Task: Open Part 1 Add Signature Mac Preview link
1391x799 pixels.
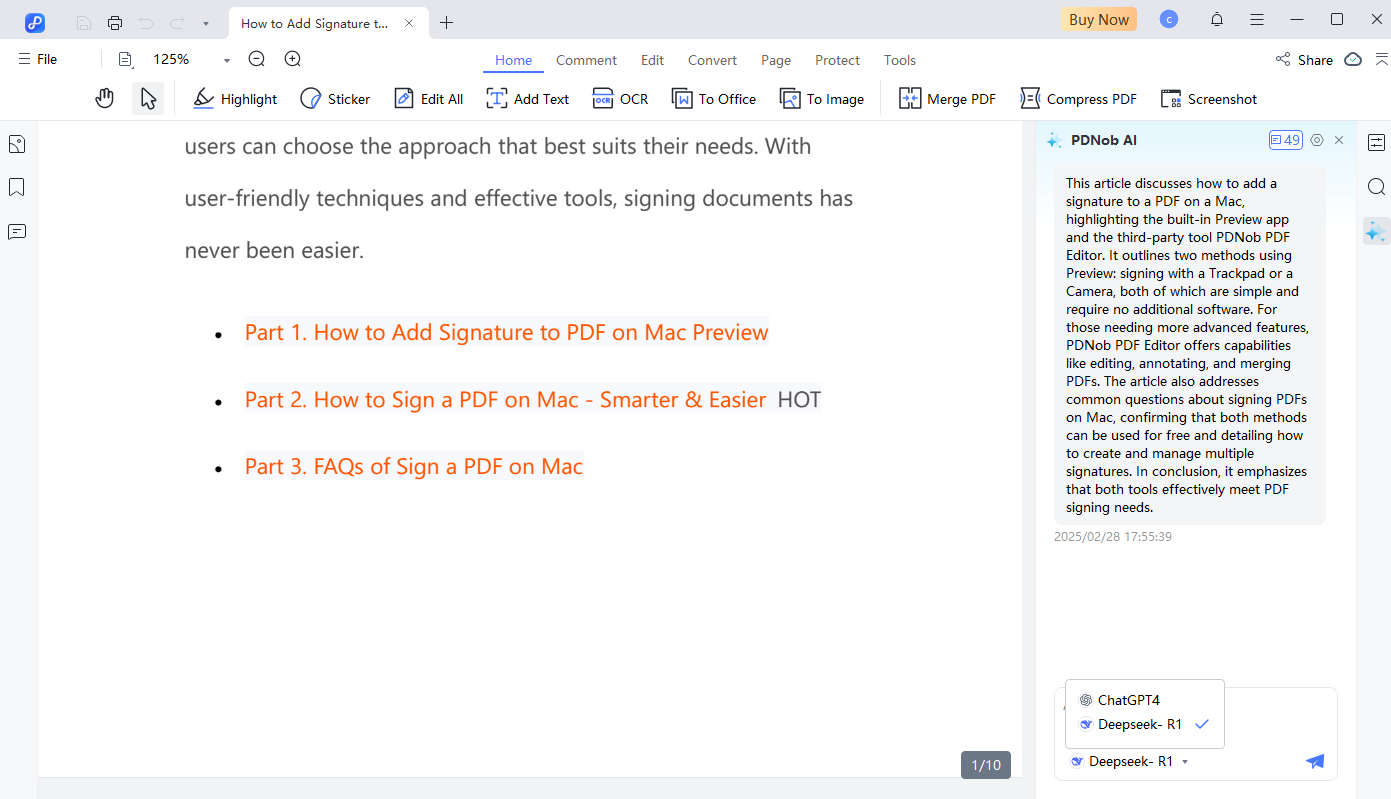Action: 506,332
